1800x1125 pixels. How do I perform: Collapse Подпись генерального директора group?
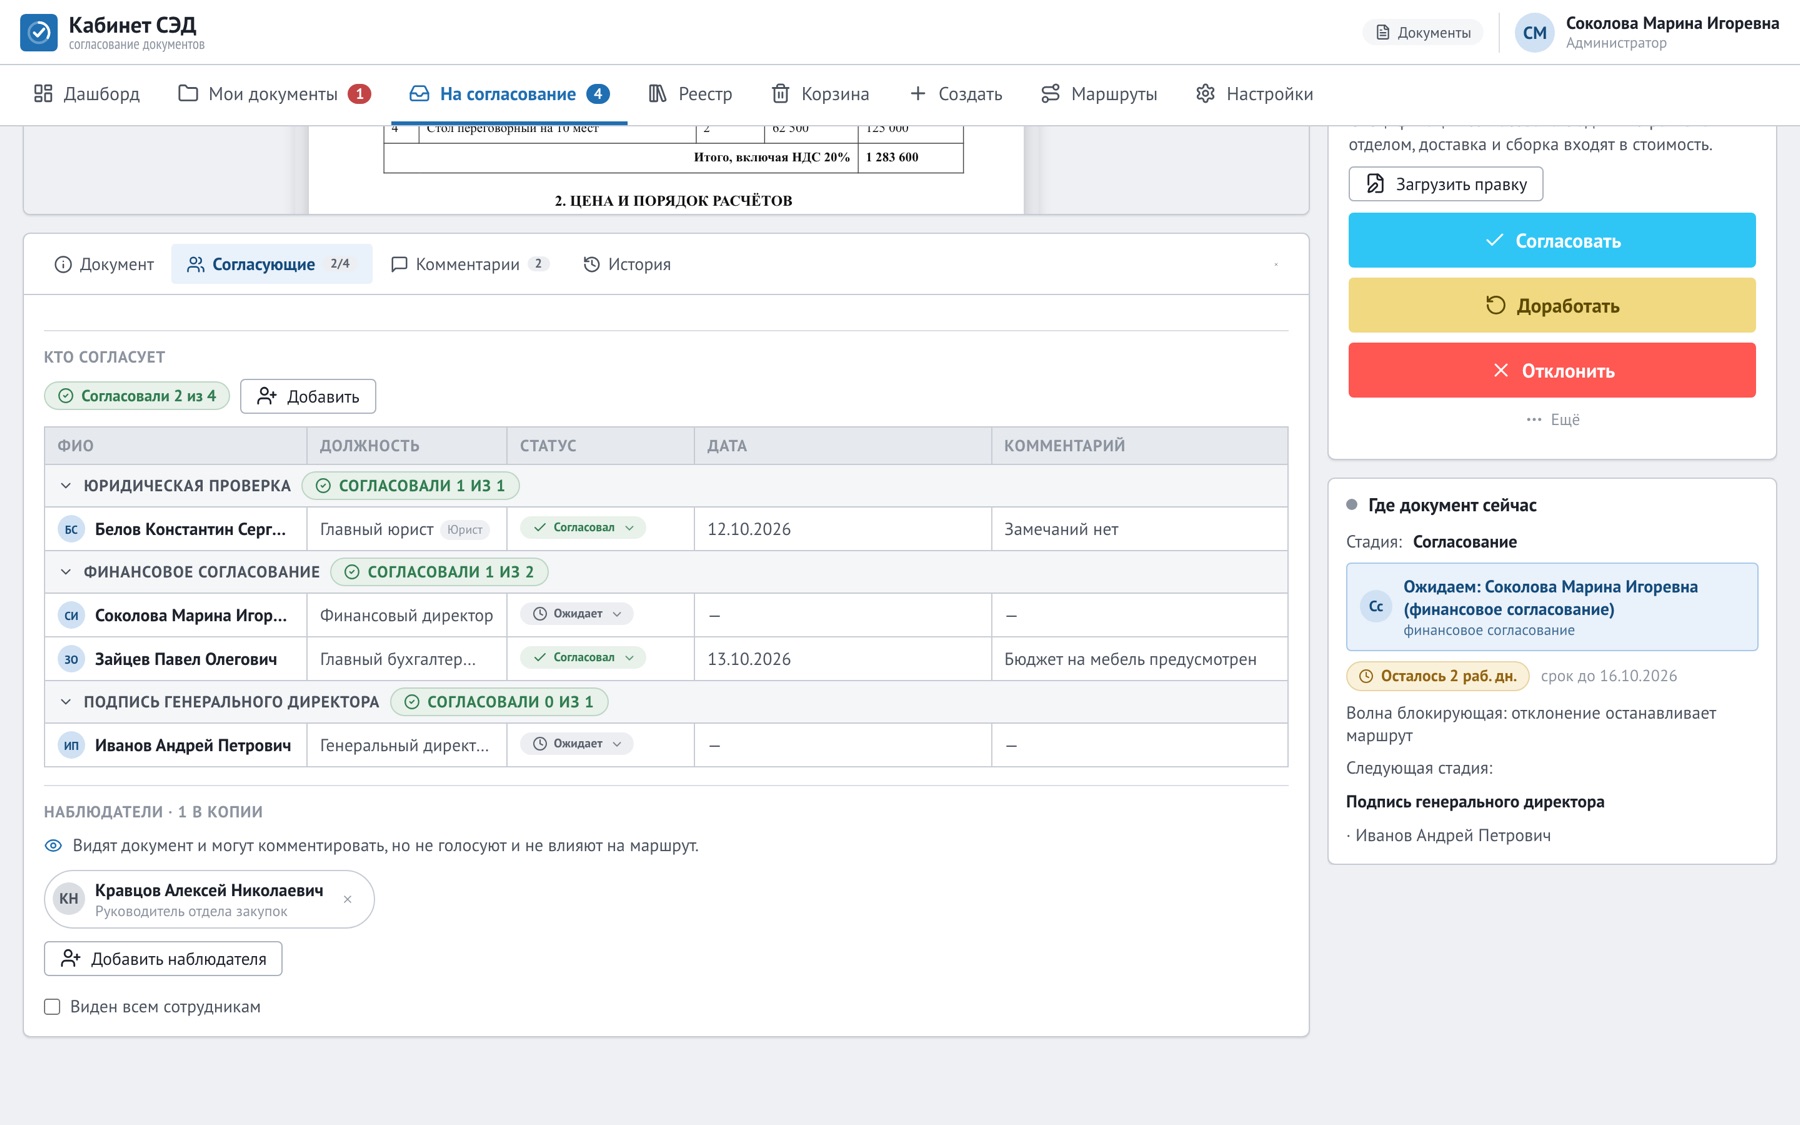click(66, 702)
